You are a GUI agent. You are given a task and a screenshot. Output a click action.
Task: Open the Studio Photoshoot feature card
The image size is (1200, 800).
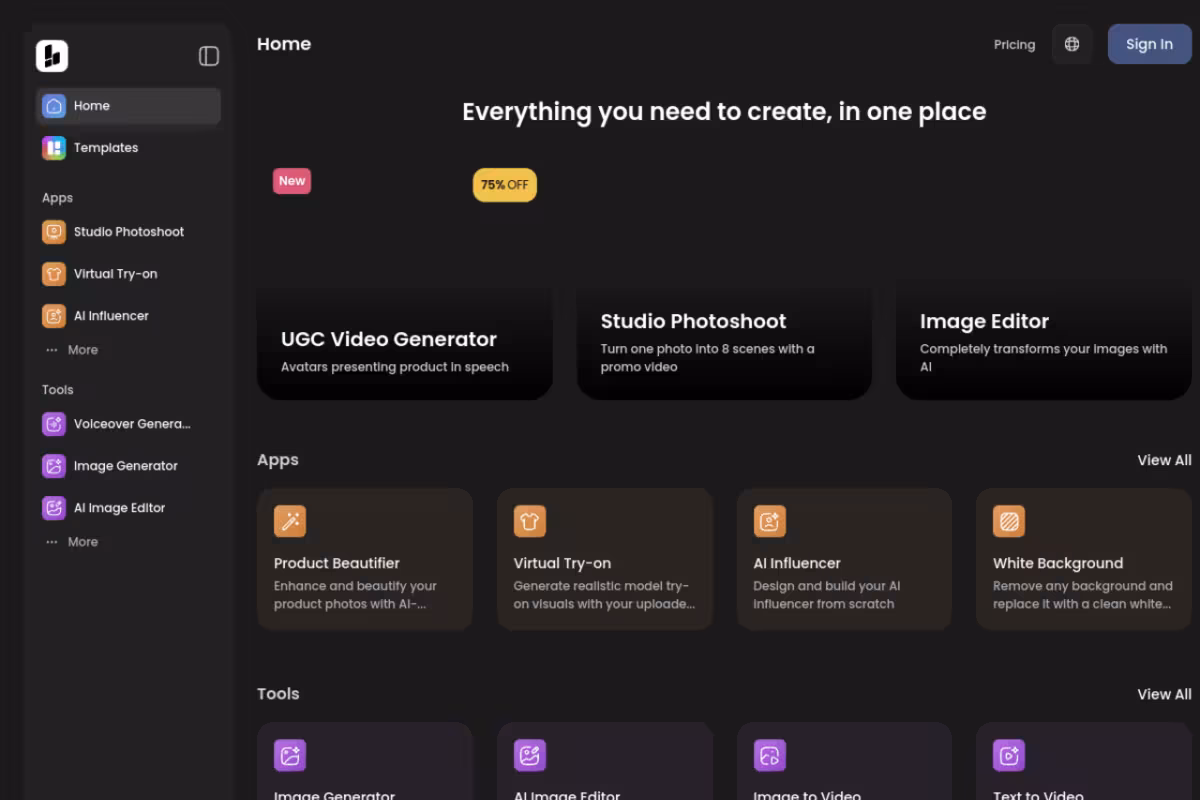725,278
